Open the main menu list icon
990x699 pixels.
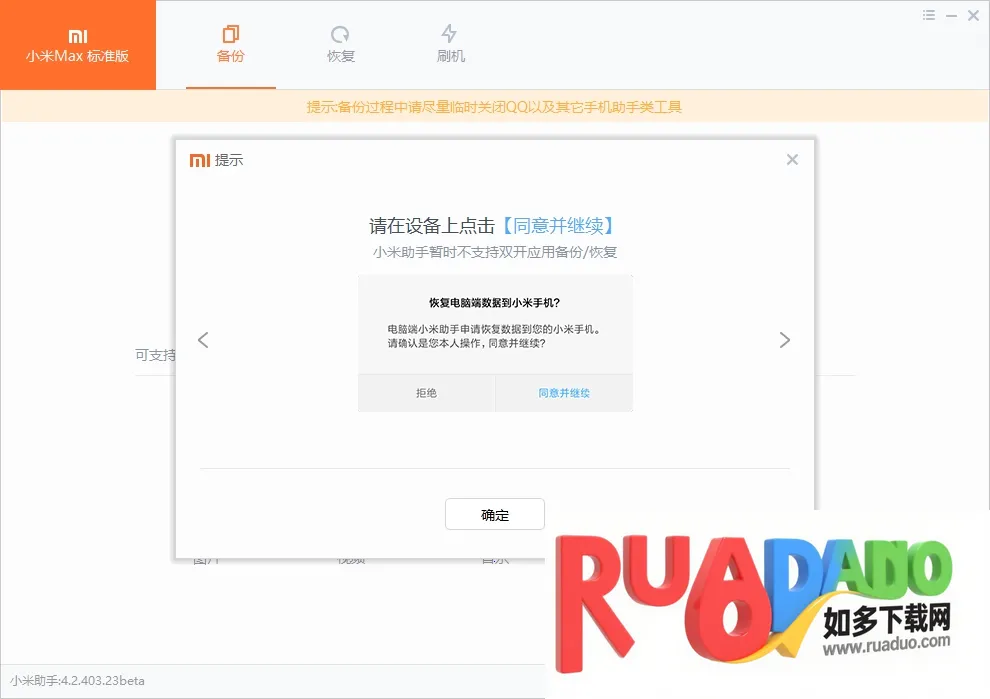pos(929,15)
